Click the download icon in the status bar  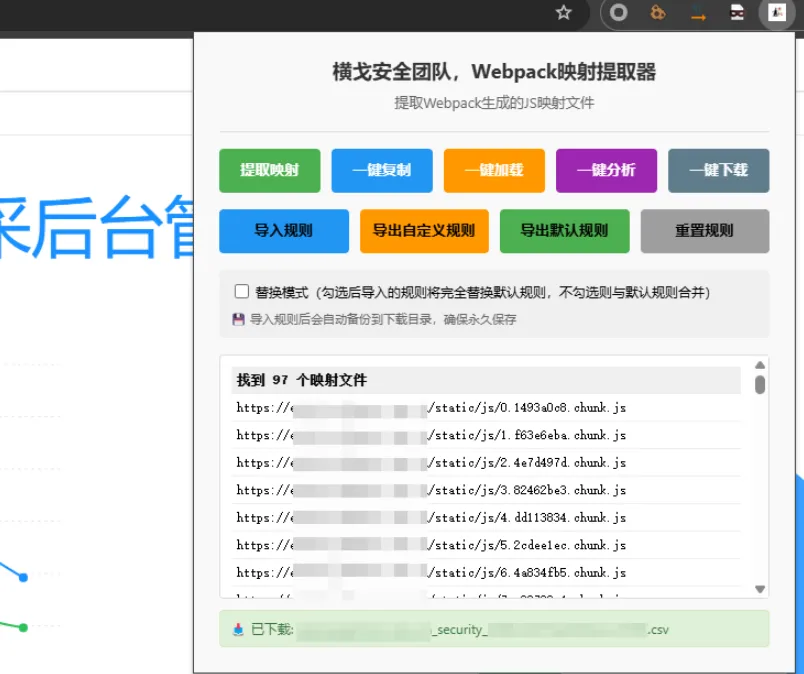click(238, 629)
